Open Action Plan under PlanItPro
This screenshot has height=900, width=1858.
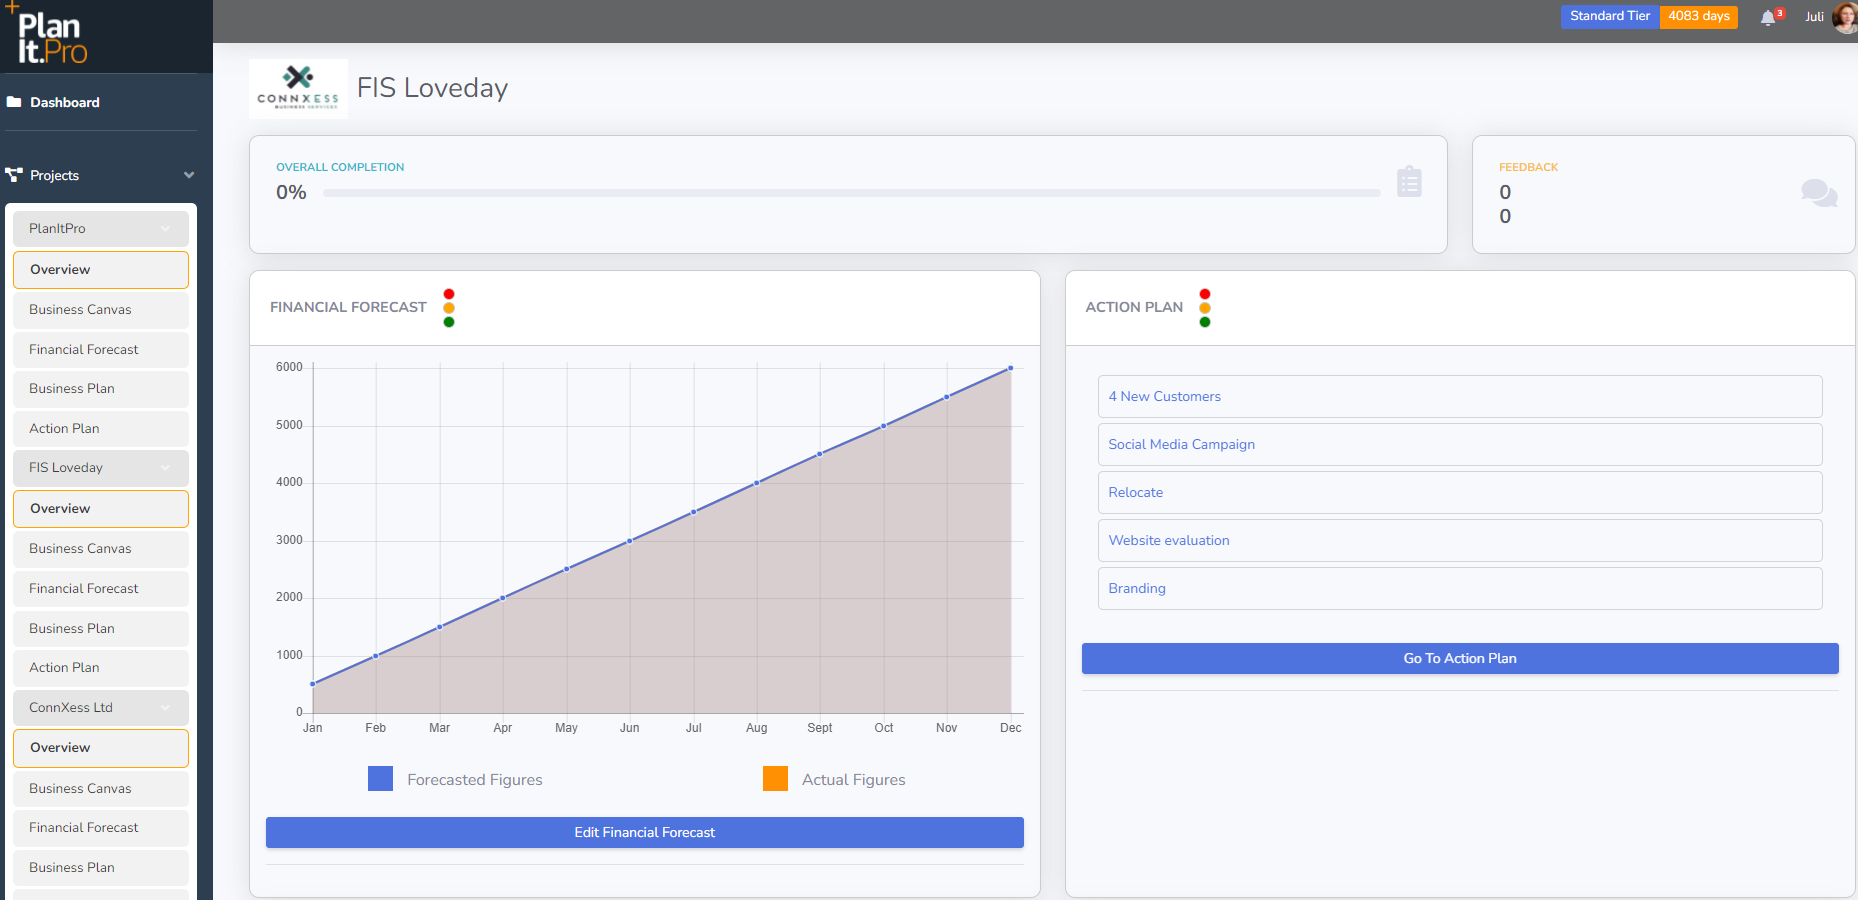click(x=101, y=429)
